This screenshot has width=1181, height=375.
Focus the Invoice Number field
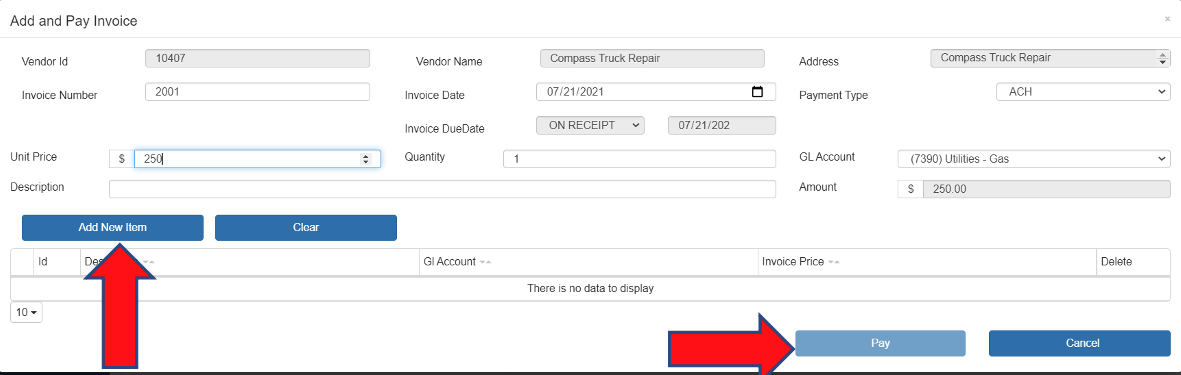pyautogui.click(x=258, y=92)
